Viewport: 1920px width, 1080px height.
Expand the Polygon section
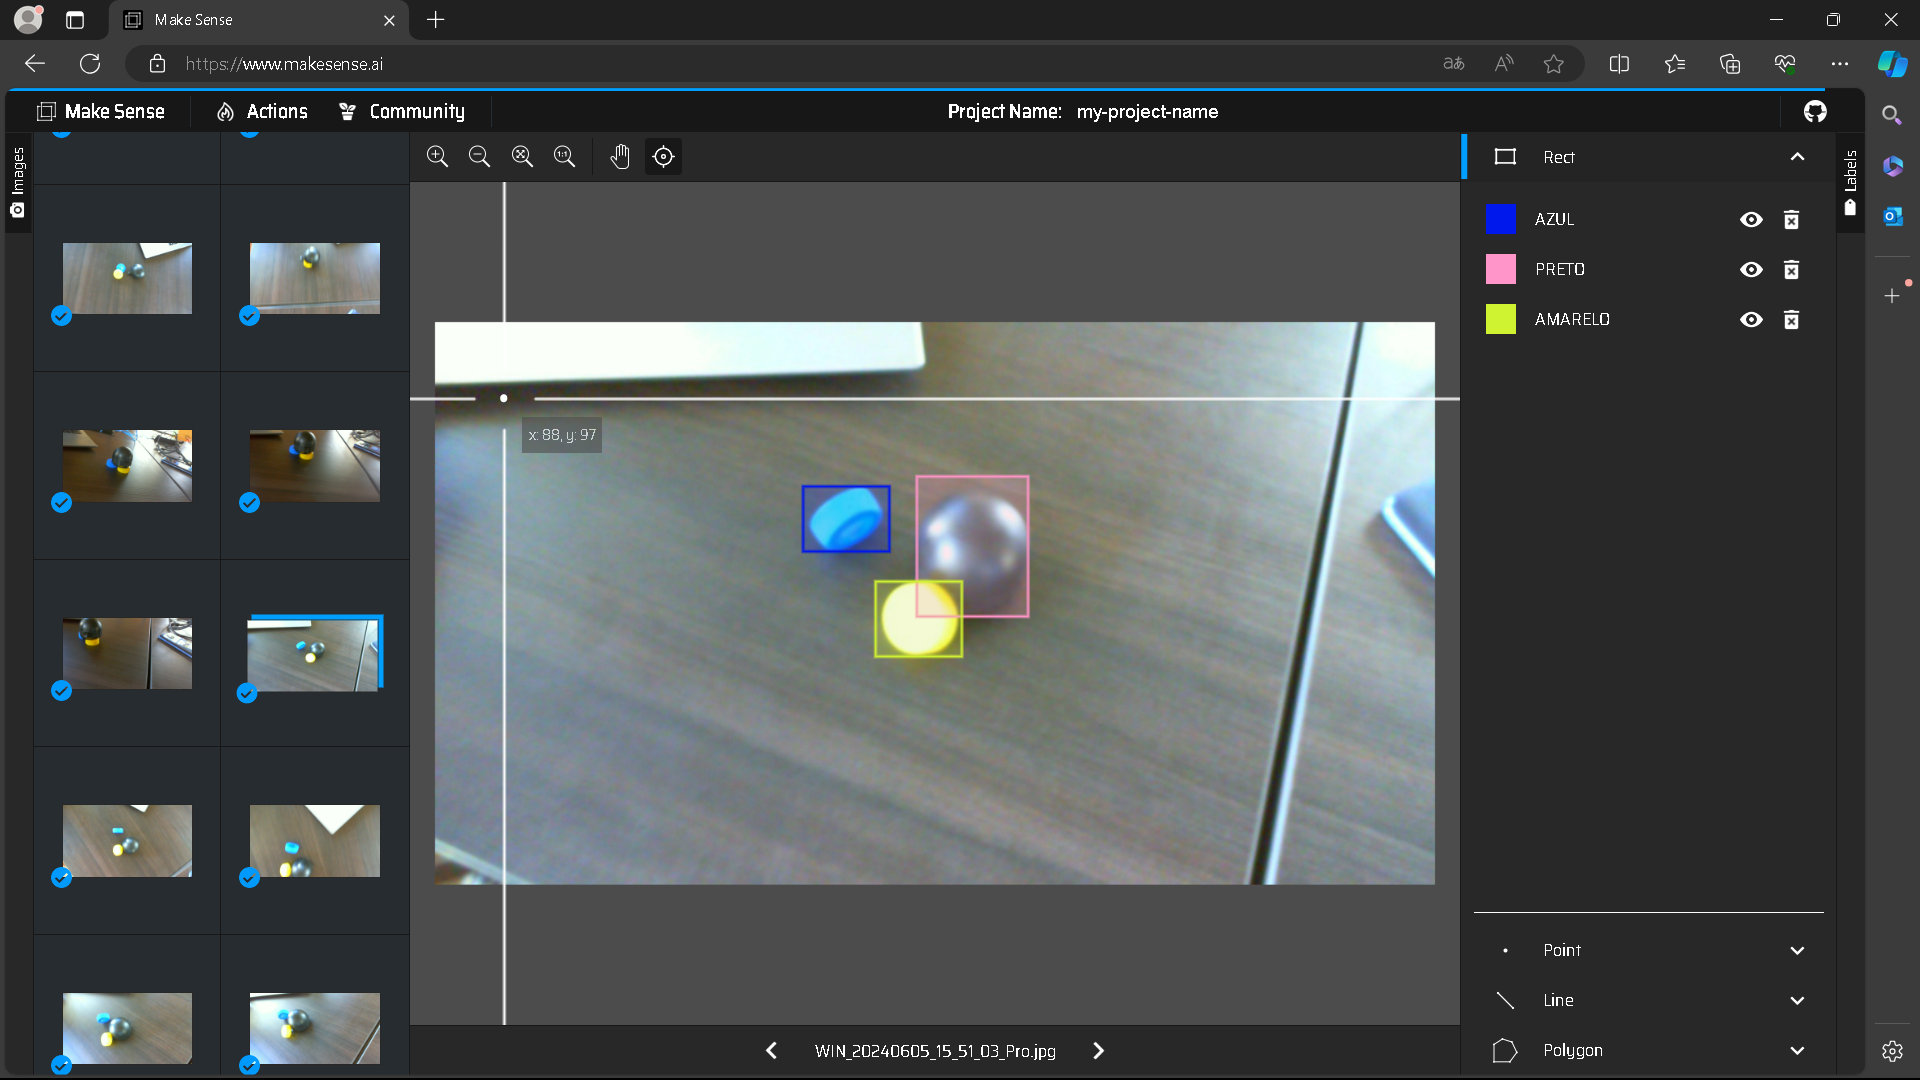pyautogui.click(x=1797, y=1050)
